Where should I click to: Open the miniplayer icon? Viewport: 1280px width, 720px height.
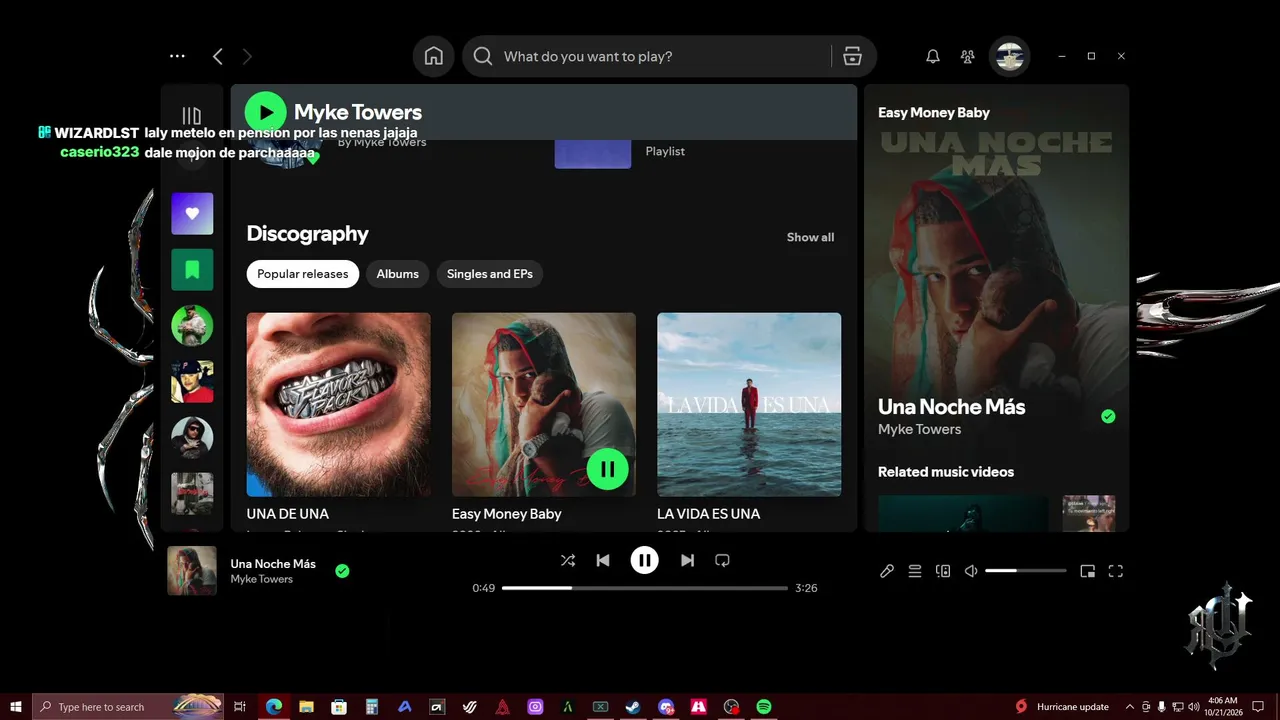1088,571
